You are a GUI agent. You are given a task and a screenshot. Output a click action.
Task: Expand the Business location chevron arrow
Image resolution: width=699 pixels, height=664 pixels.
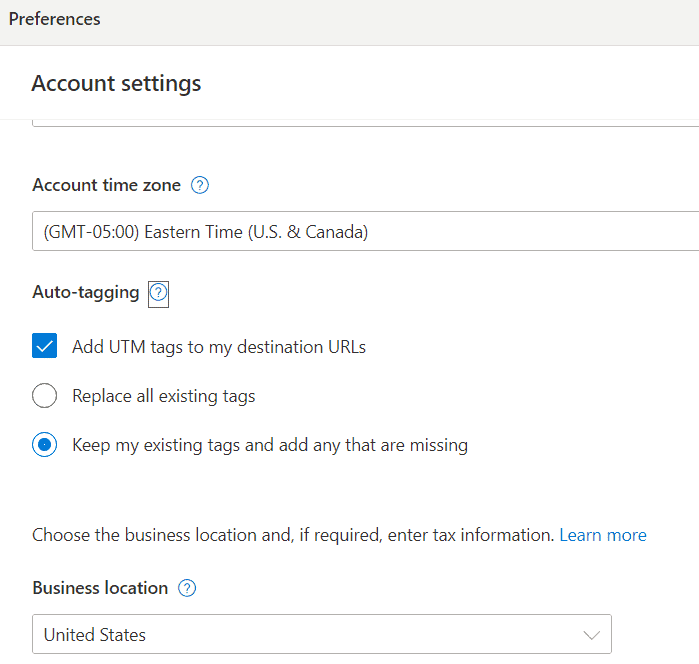pos(591,635)
